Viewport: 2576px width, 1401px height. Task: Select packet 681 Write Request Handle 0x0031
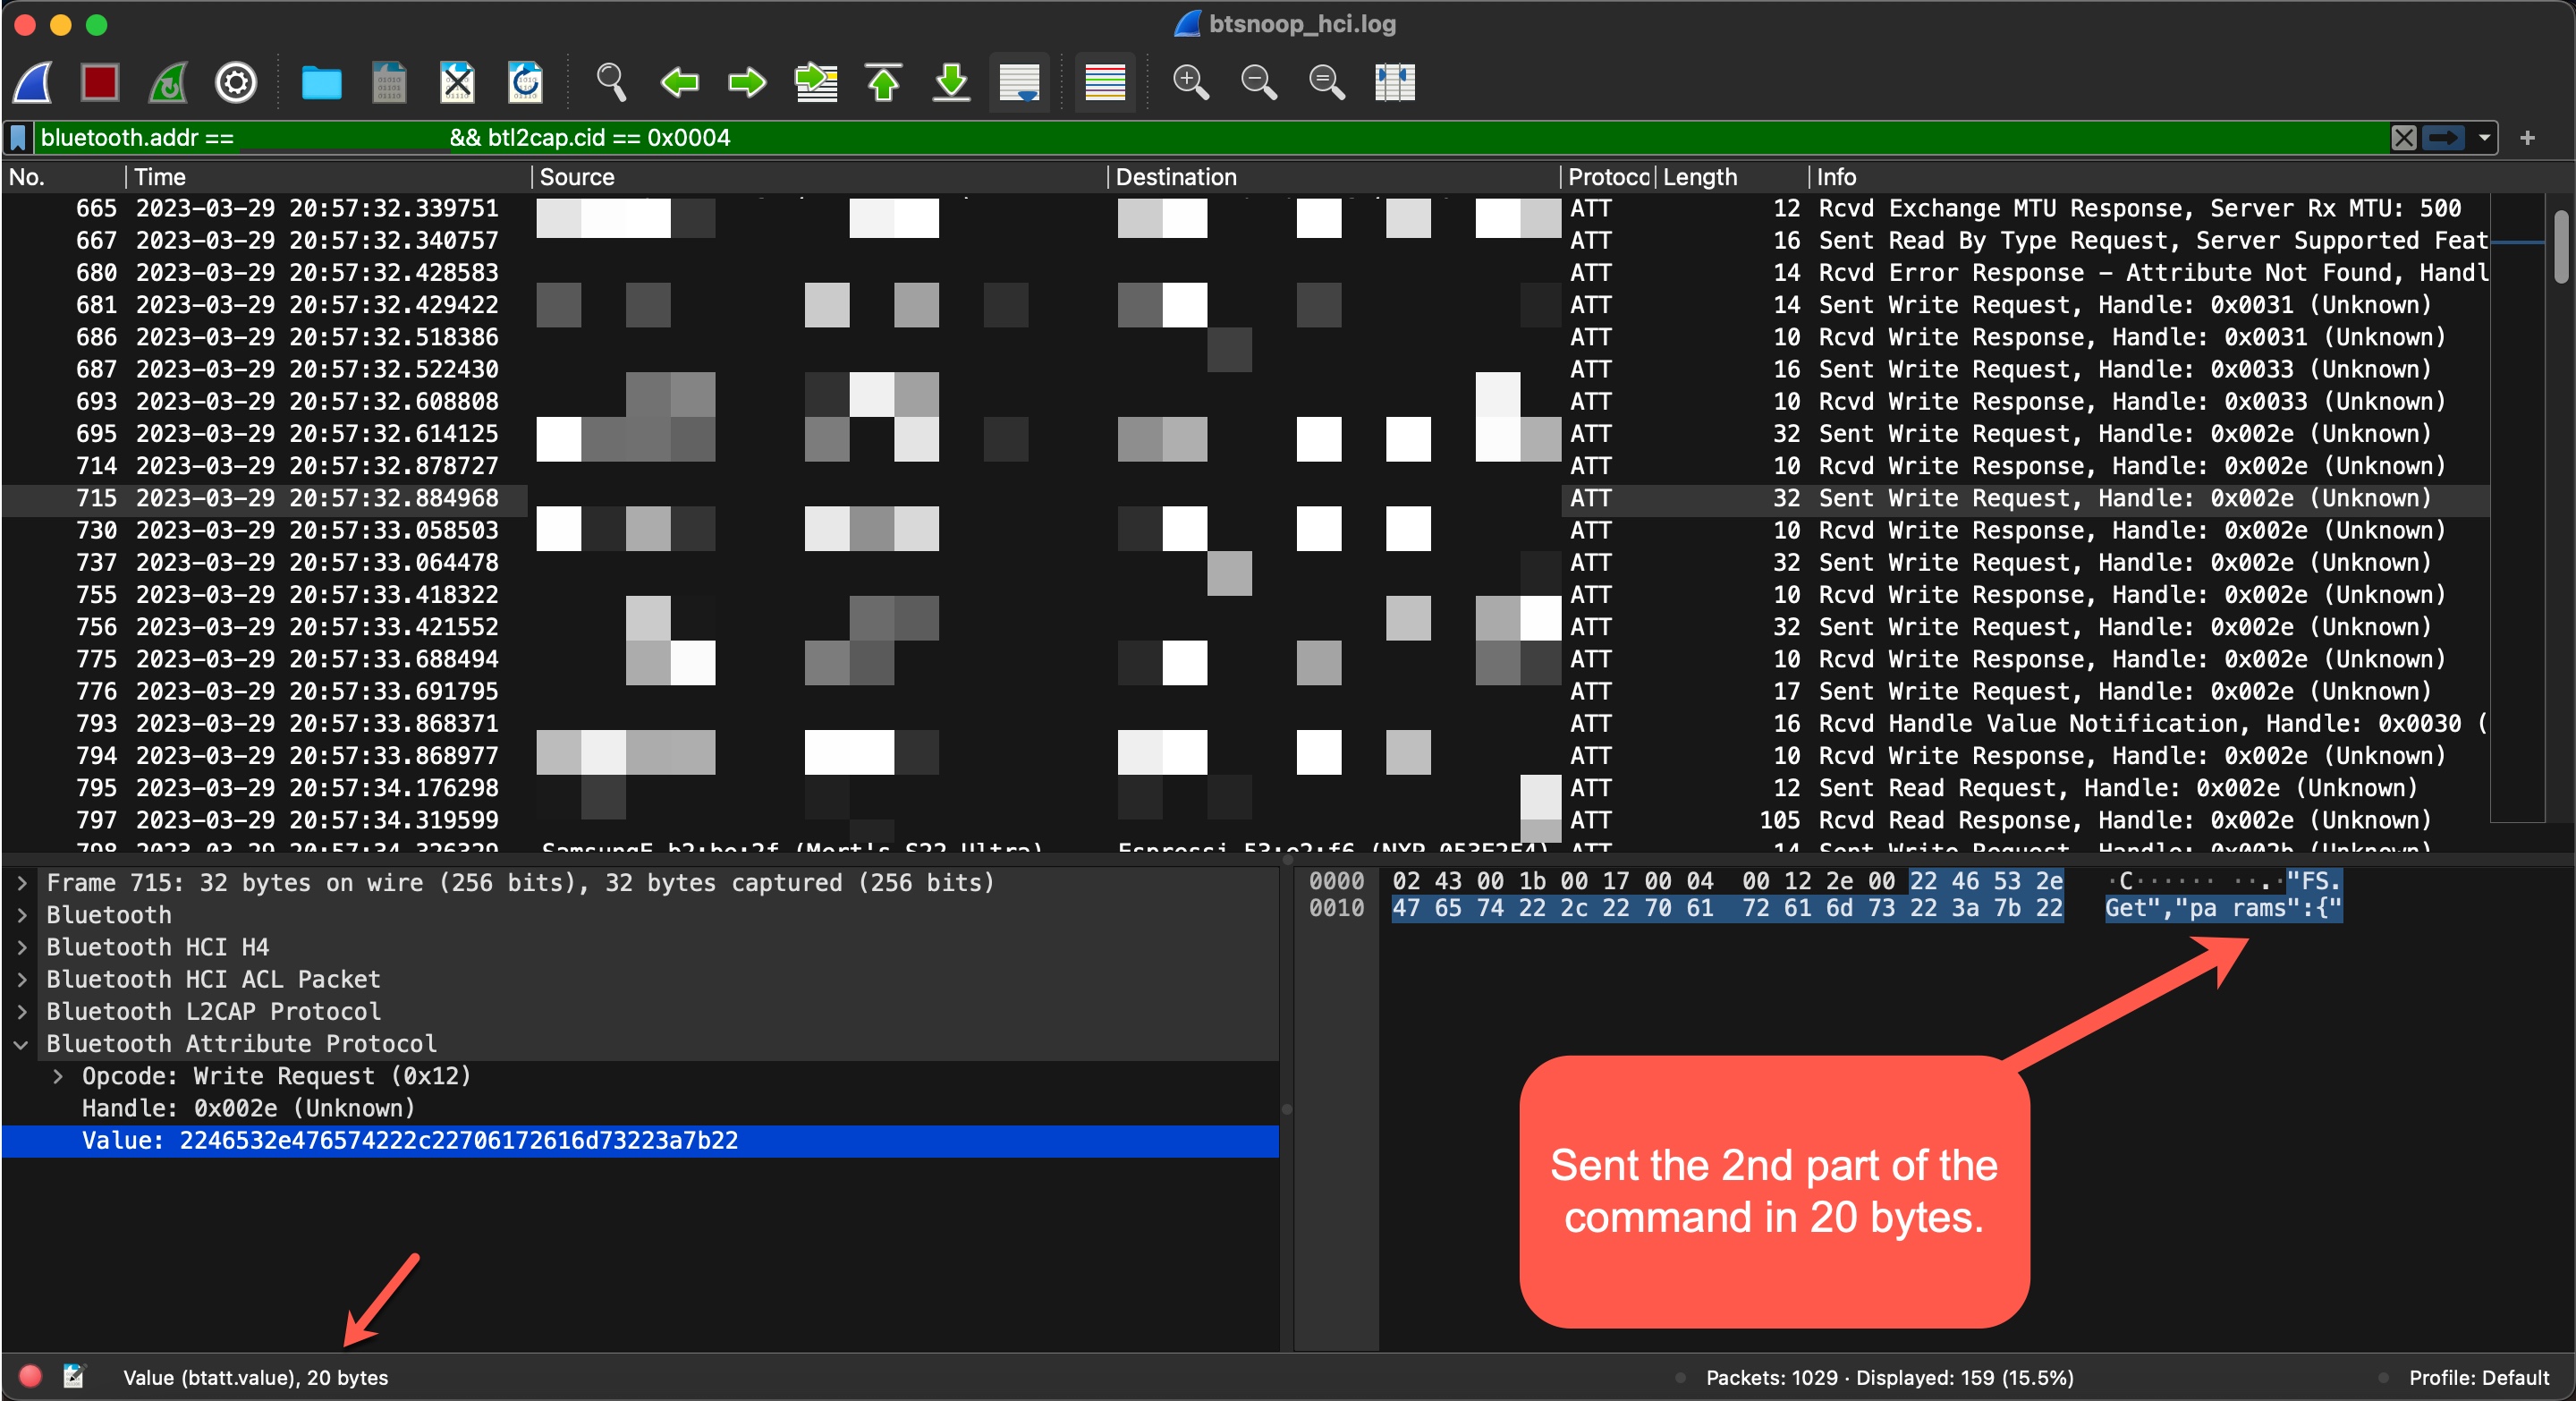pyautogui.click(x=1246, y=305)
